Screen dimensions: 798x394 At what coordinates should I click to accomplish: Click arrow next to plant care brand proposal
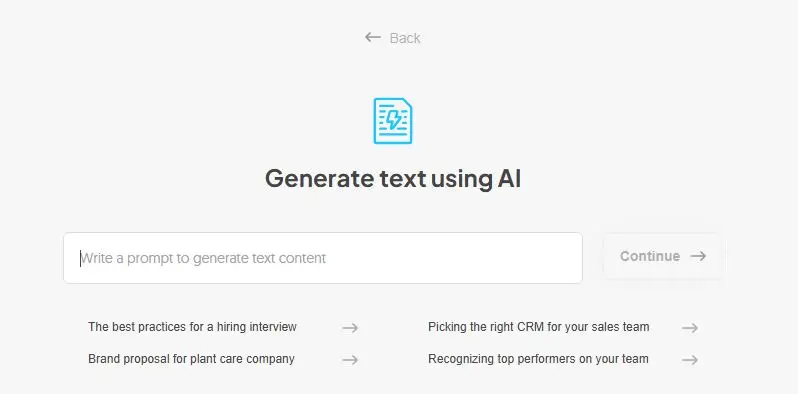pyautogui.click(x=350, y=360)
